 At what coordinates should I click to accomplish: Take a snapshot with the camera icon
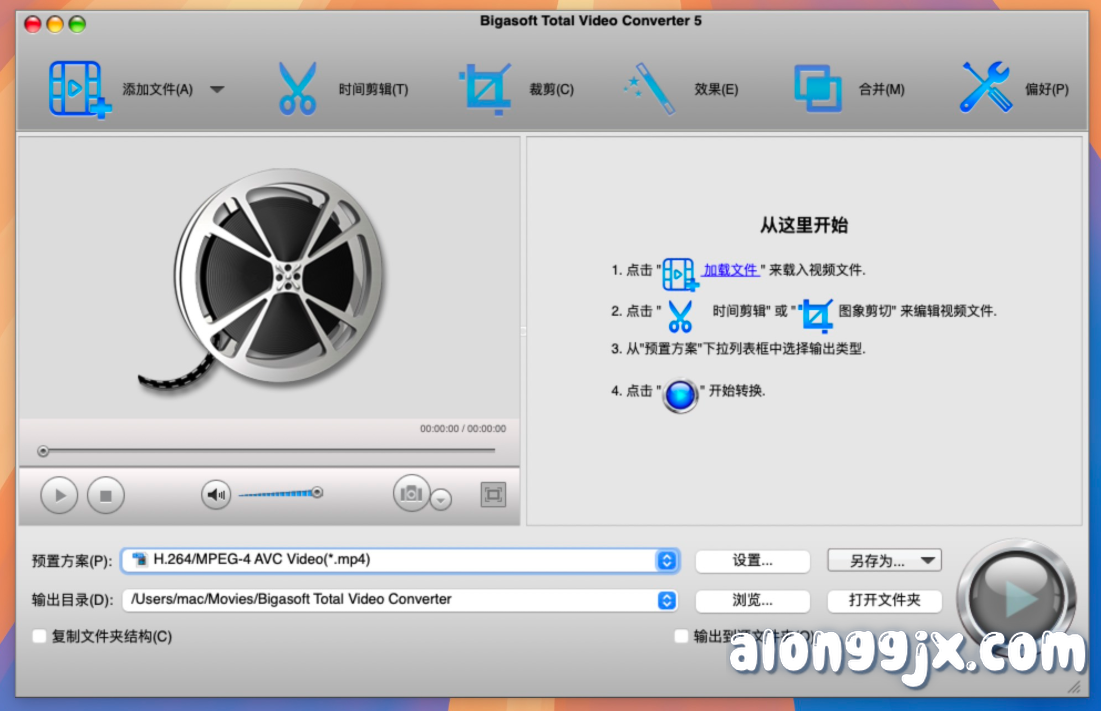(x=412, y=494)
